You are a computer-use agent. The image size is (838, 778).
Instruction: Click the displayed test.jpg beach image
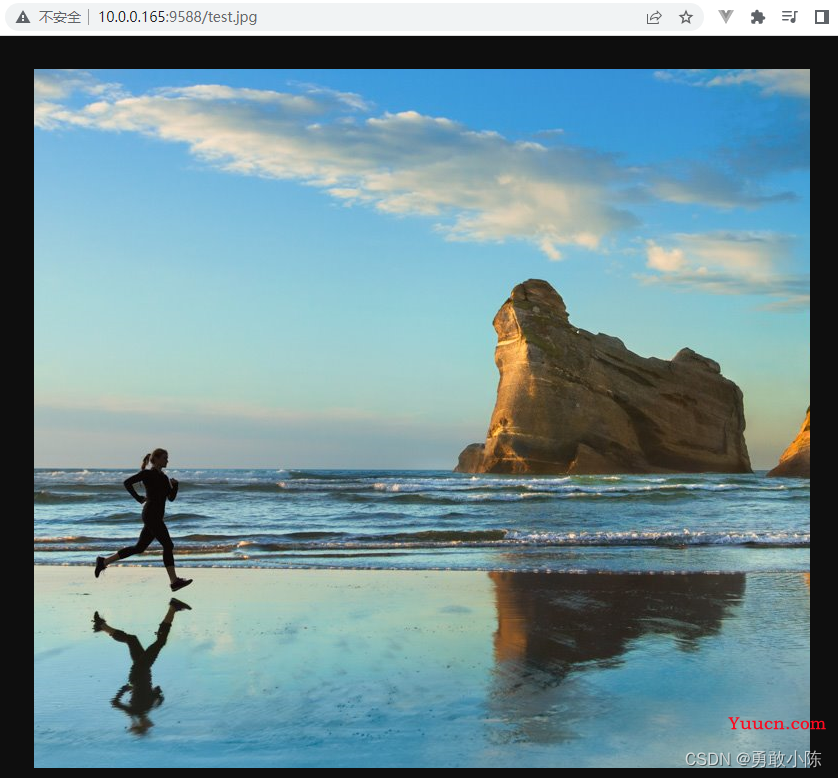[422, 418]
